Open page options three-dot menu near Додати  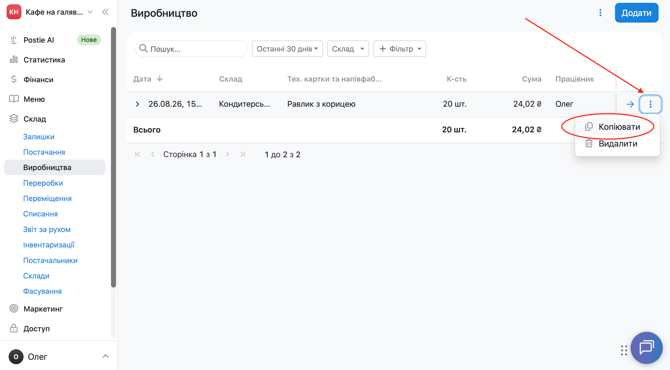600,13
